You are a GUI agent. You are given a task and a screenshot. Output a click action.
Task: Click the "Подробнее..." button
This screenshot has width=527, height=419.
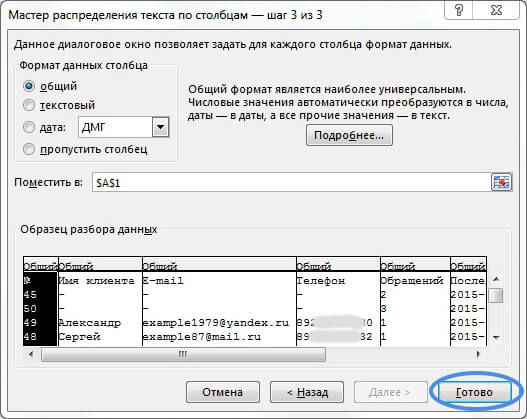(x=349, y=135)
